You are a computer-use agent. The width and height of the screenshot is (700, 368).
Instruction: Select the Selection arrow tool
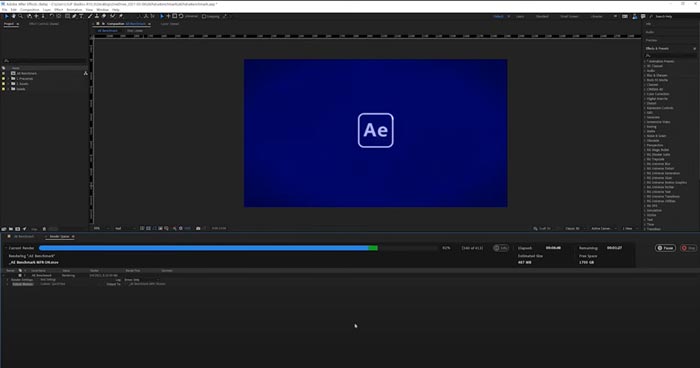click(x=6, y=16)
